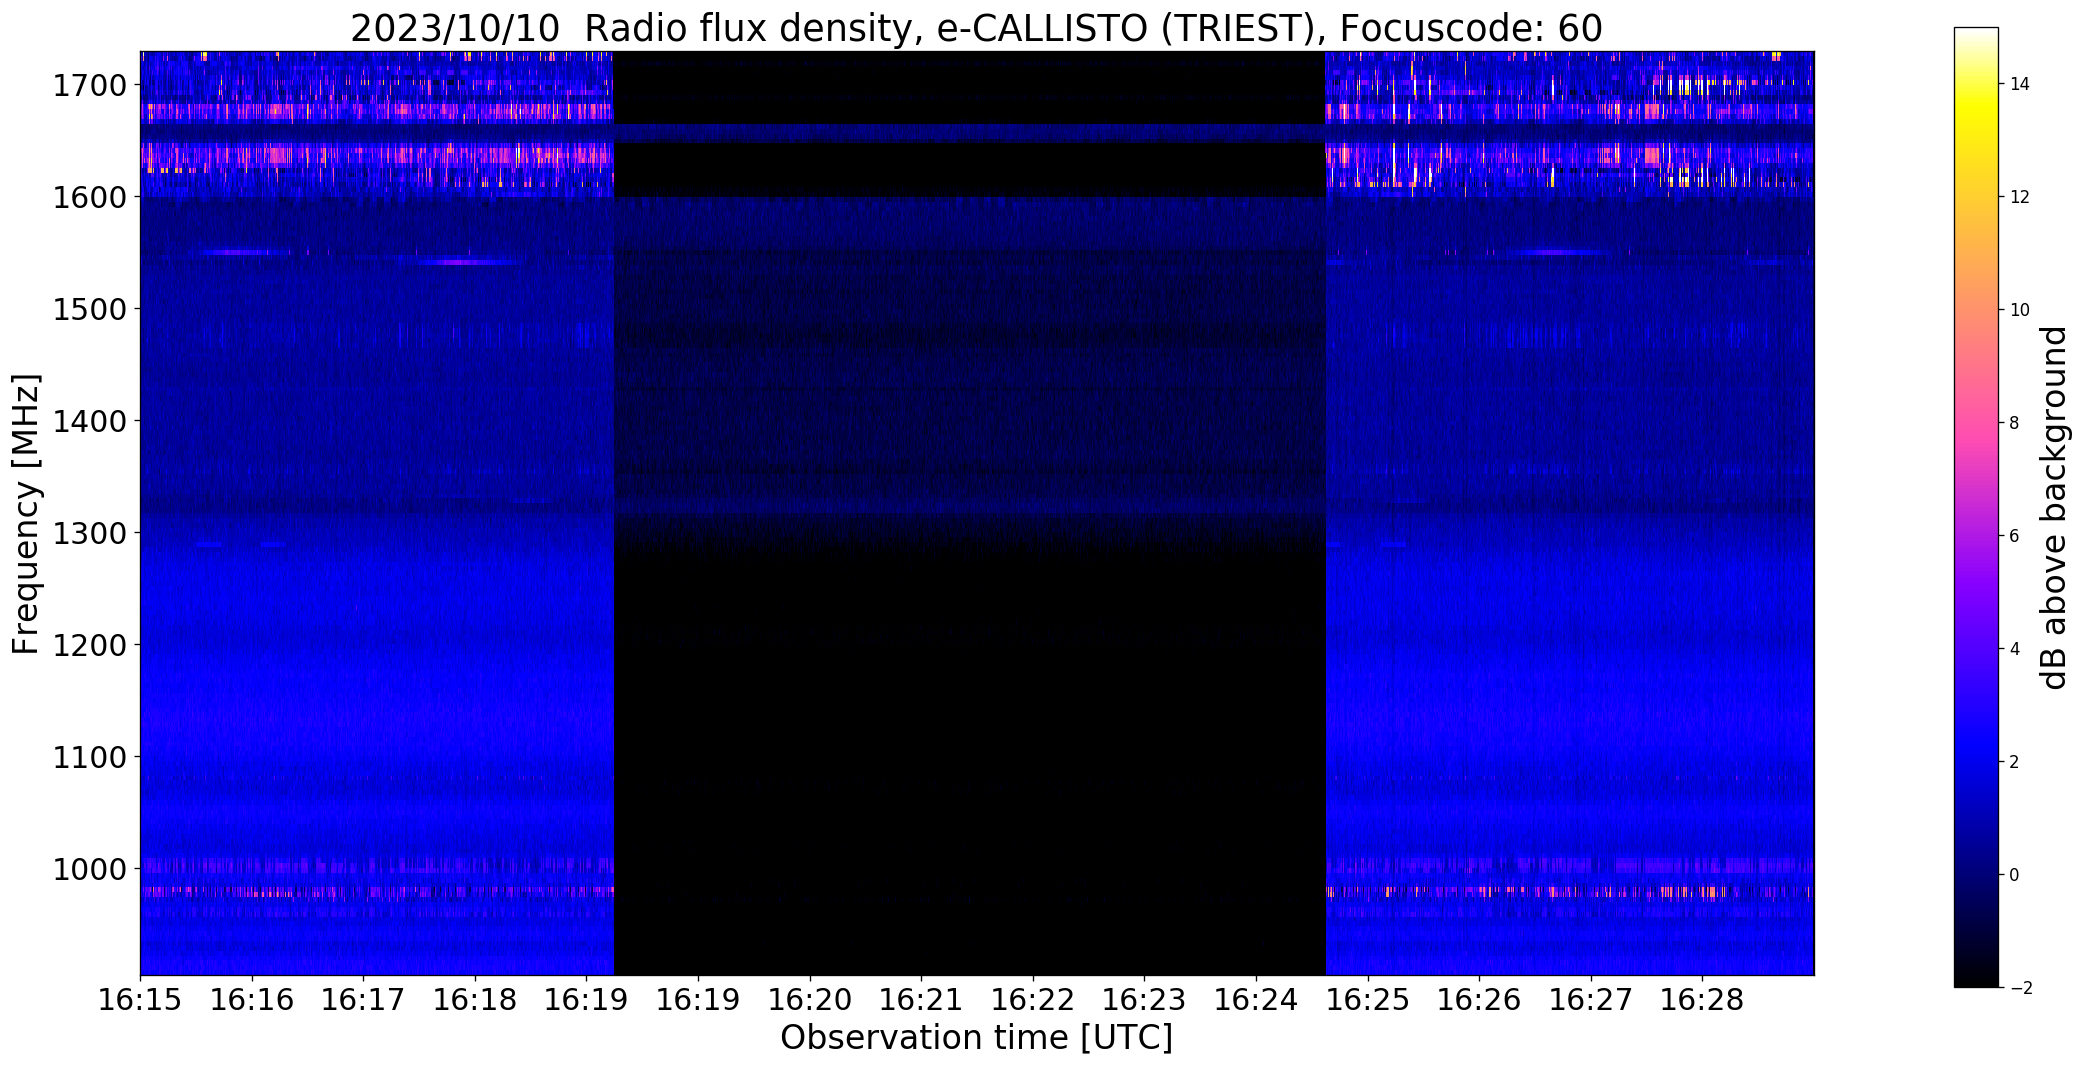Click the 16:24 time tick label
The width and height of the screenshot is (2085, 1067).
click(1256, 1000)
